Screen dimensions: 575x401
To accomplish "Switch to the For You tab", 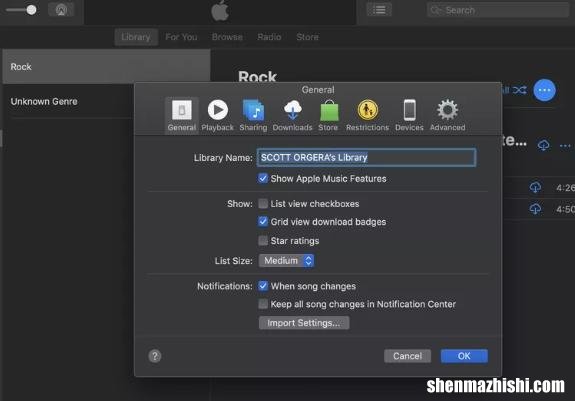I will (x=181, y=37).
